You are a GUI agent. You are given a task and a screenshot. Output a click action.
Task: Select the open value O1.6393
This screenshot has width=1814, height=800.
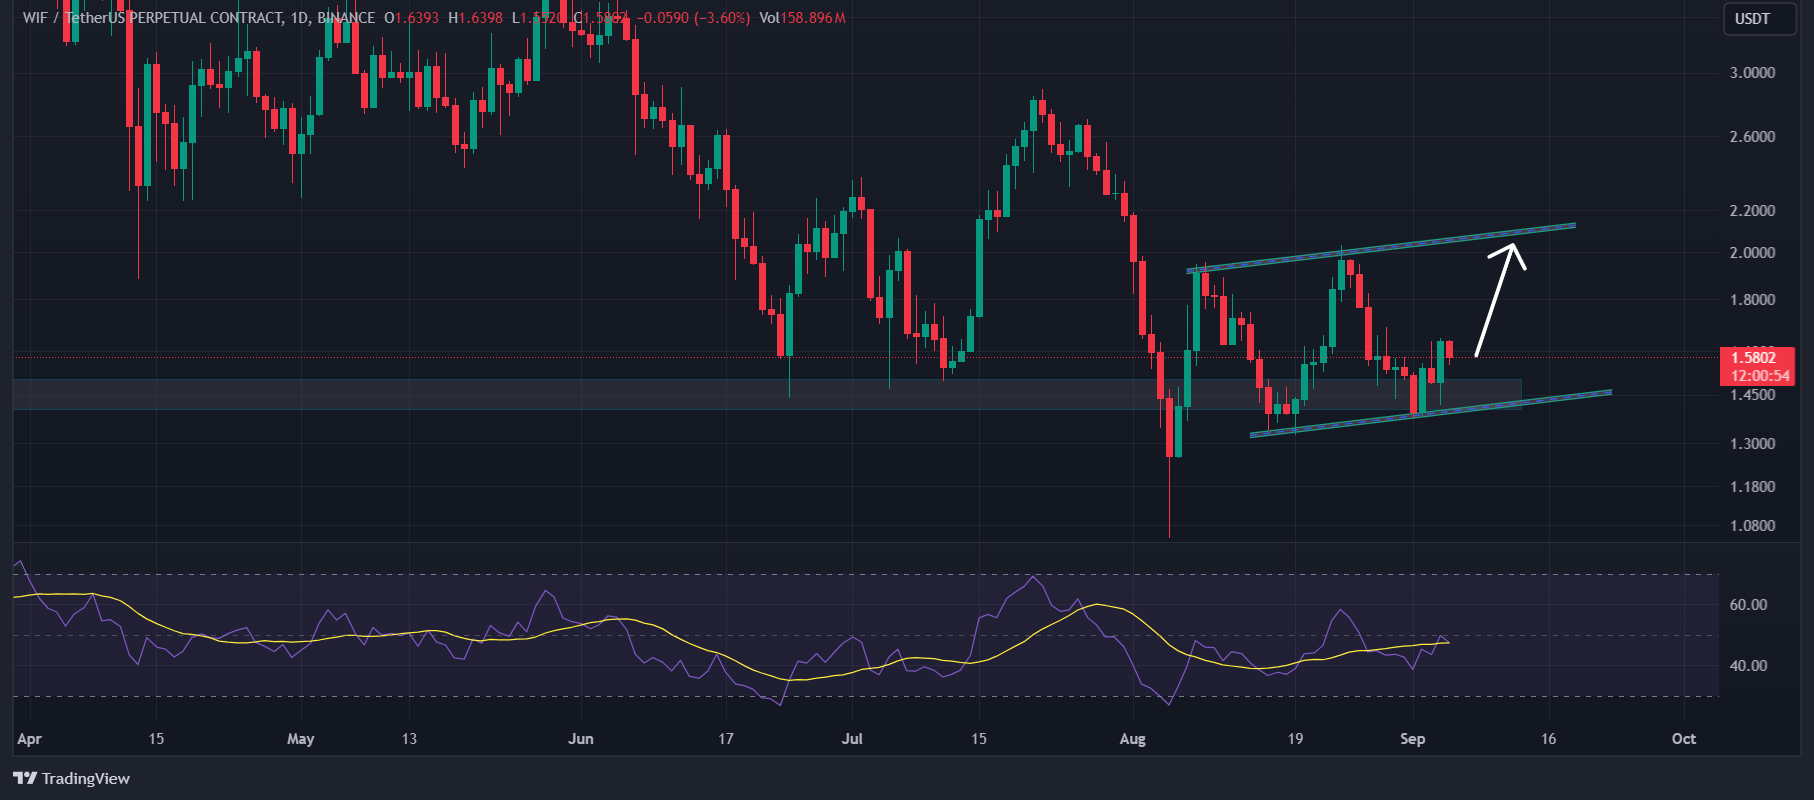tap(411, 18)
